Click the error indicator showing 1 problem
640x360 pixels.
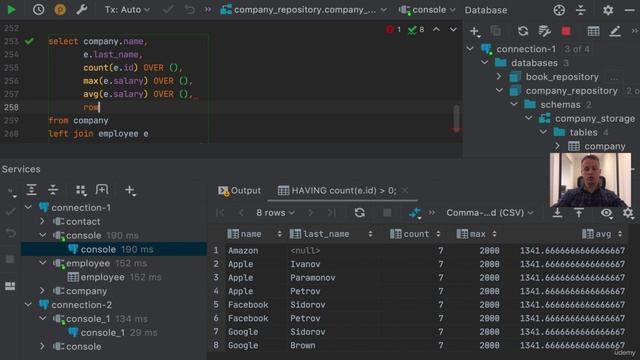coord(393,29)
